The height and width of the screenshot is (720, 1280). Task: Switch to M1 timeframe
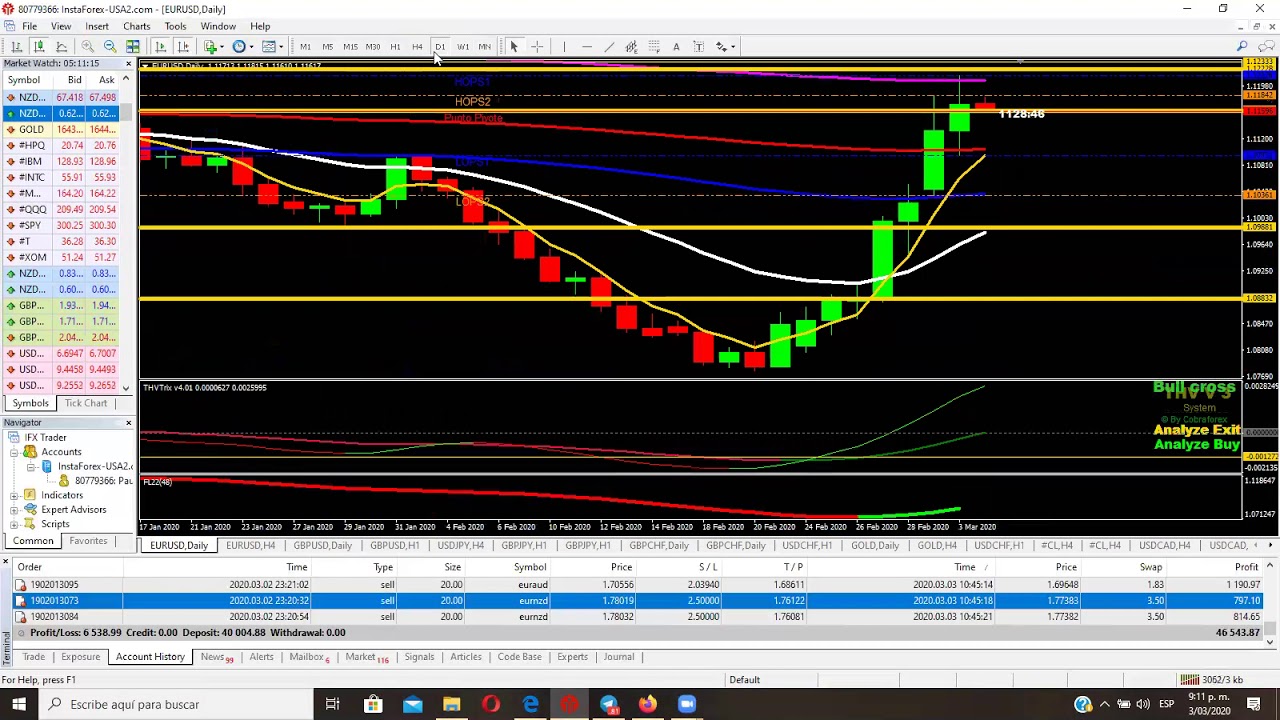point(305,46)
